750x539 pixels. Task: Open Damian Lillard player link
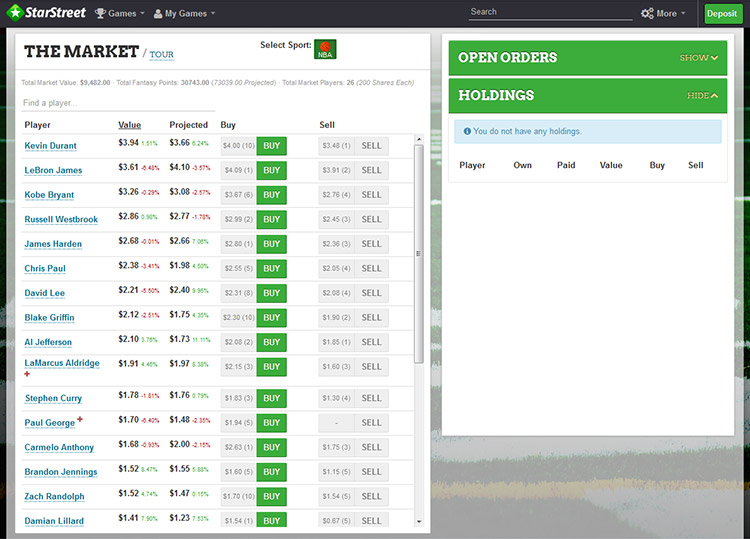tap(54, 521)
